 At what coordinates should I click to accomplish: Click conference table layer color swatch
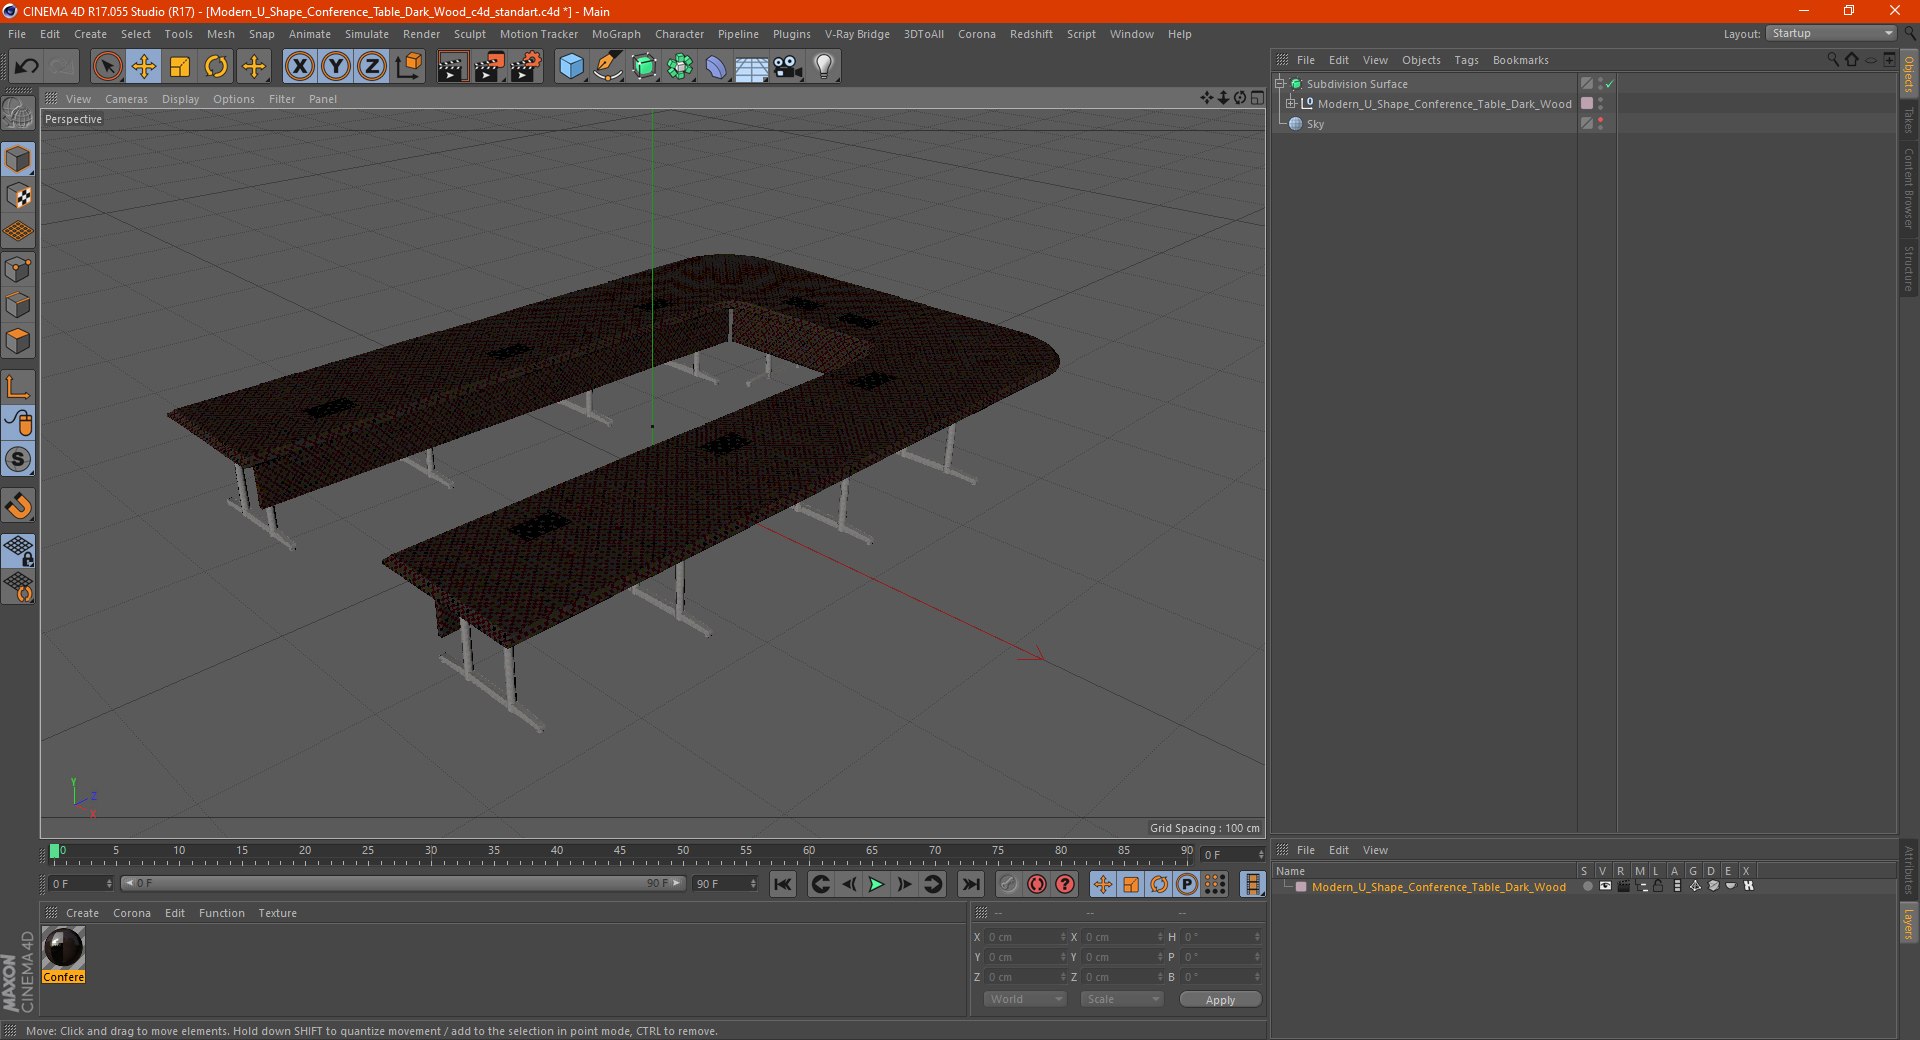tap(1587, 104)
